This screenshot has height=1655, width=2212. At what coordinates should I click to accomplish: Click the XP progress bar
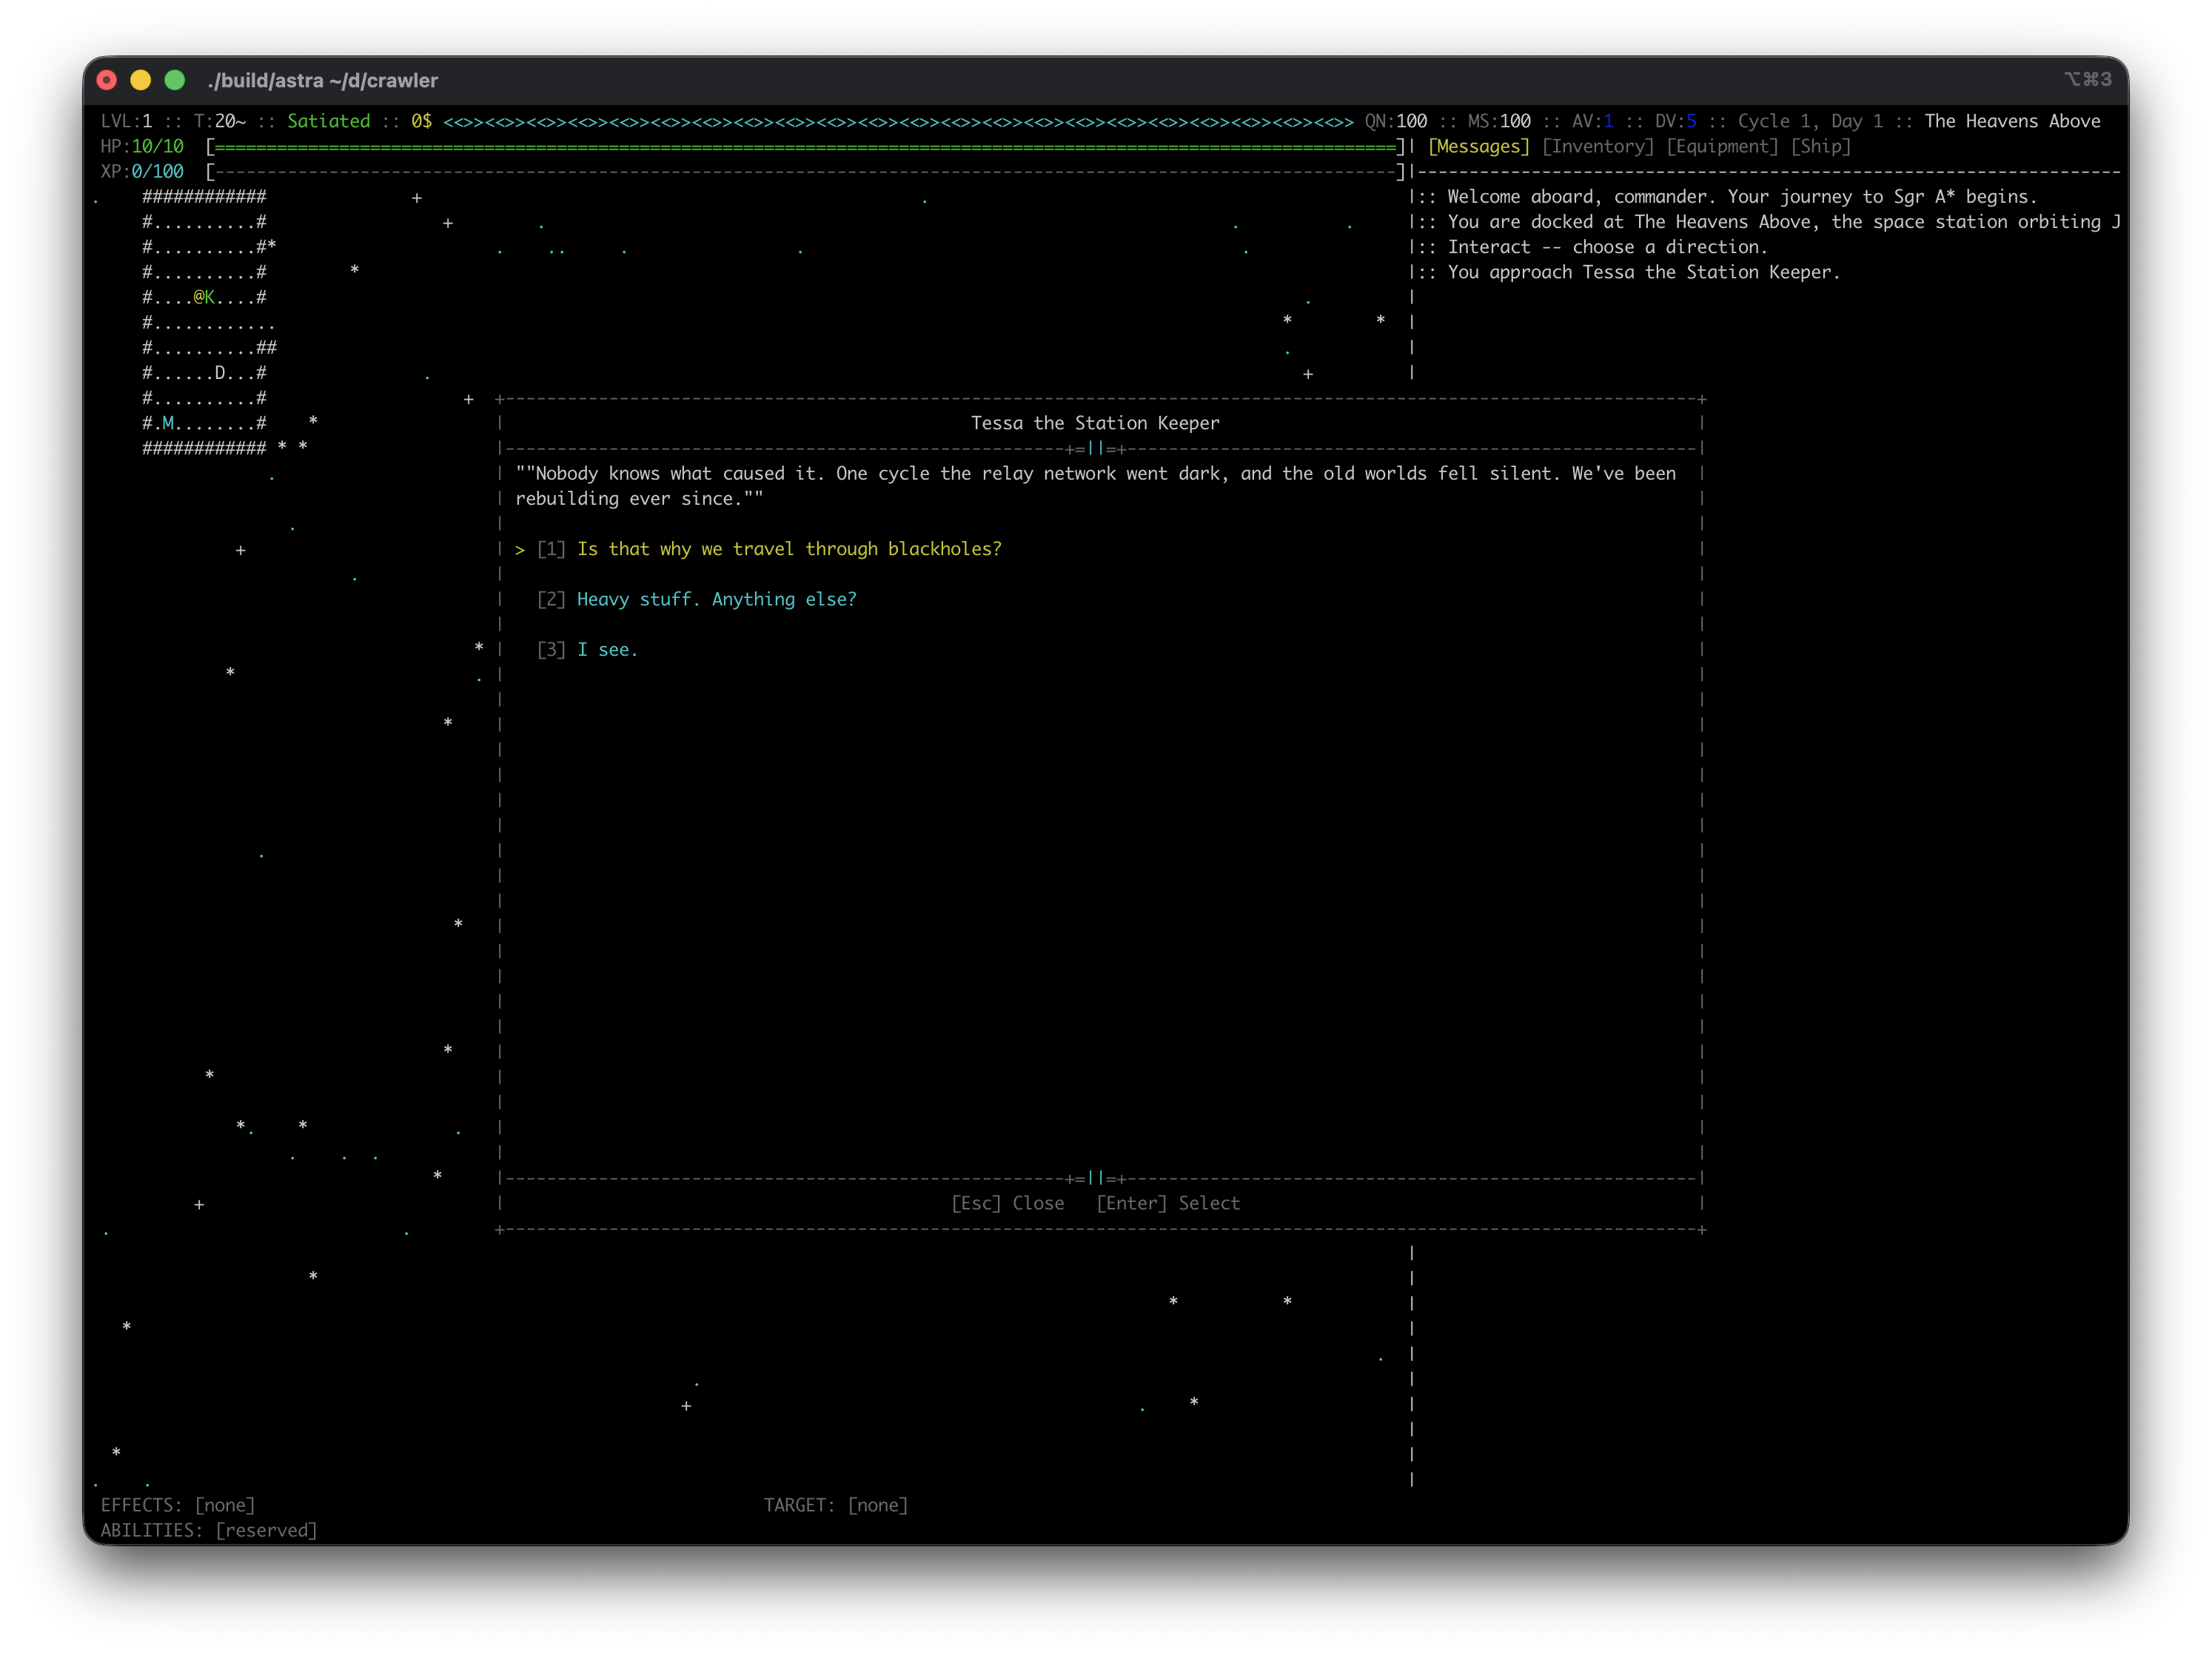pos(805,172)
